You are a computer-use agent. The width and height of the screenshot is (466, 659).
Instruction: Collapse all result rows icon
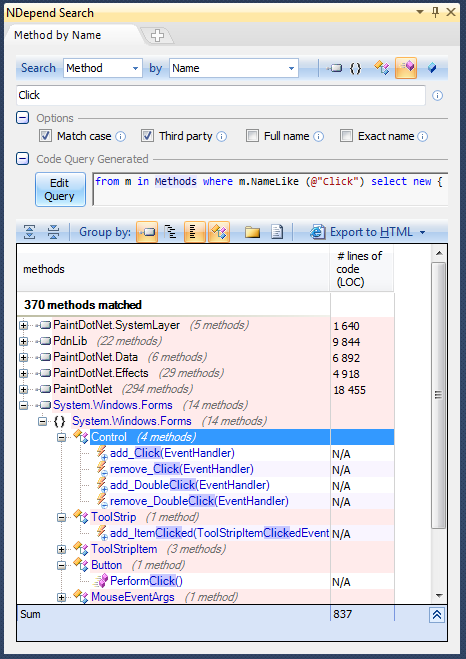pyautogui.click(x=53, y=232)
